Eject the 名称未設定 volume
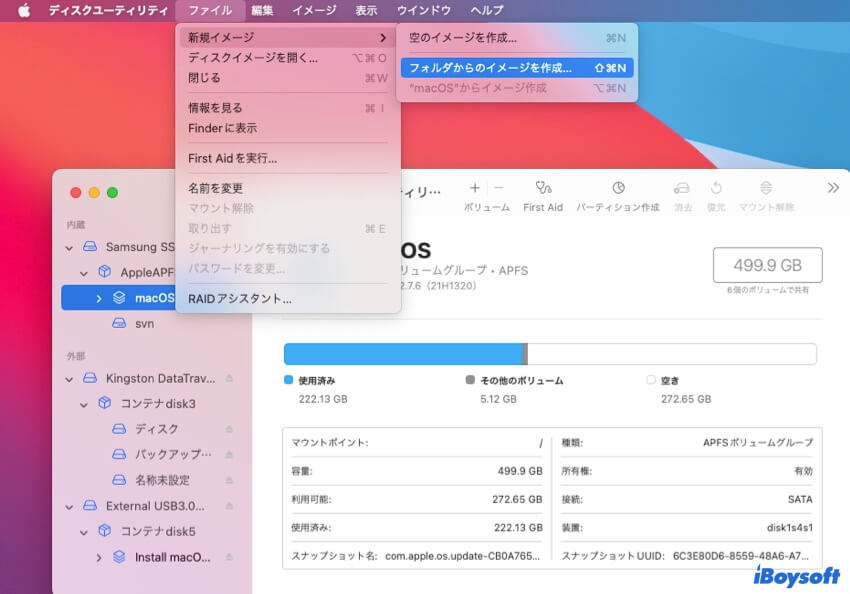The height and width of the screenshot is (594, 850). pos(229,480)
